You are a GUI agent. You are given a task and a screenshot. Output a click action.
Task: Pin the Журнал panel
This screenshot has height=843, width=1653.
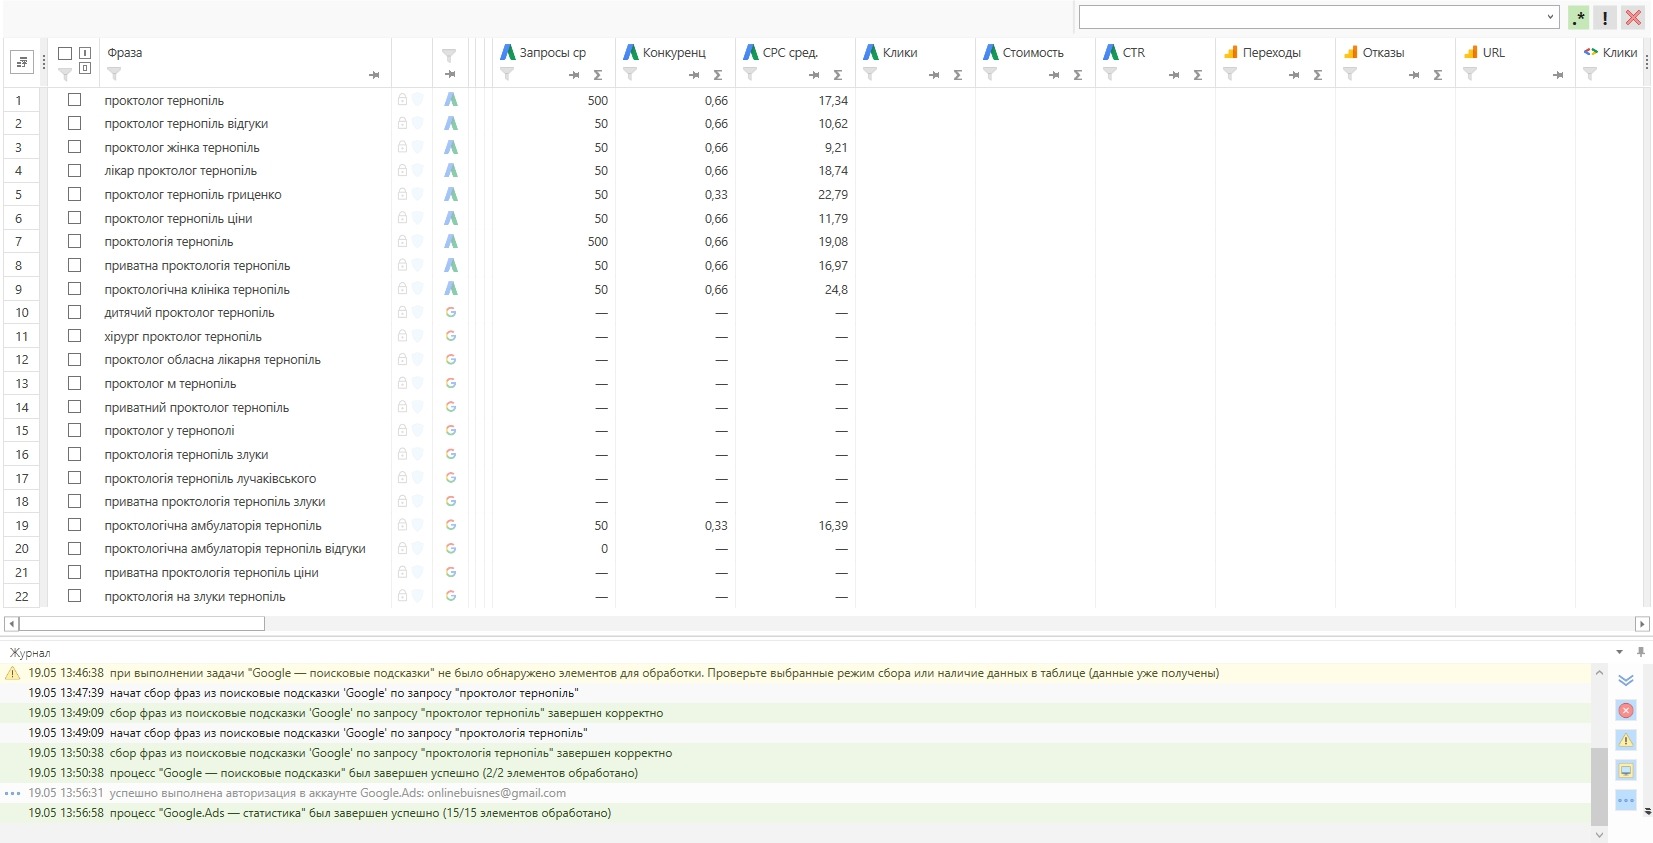[x=1641, y=652]
